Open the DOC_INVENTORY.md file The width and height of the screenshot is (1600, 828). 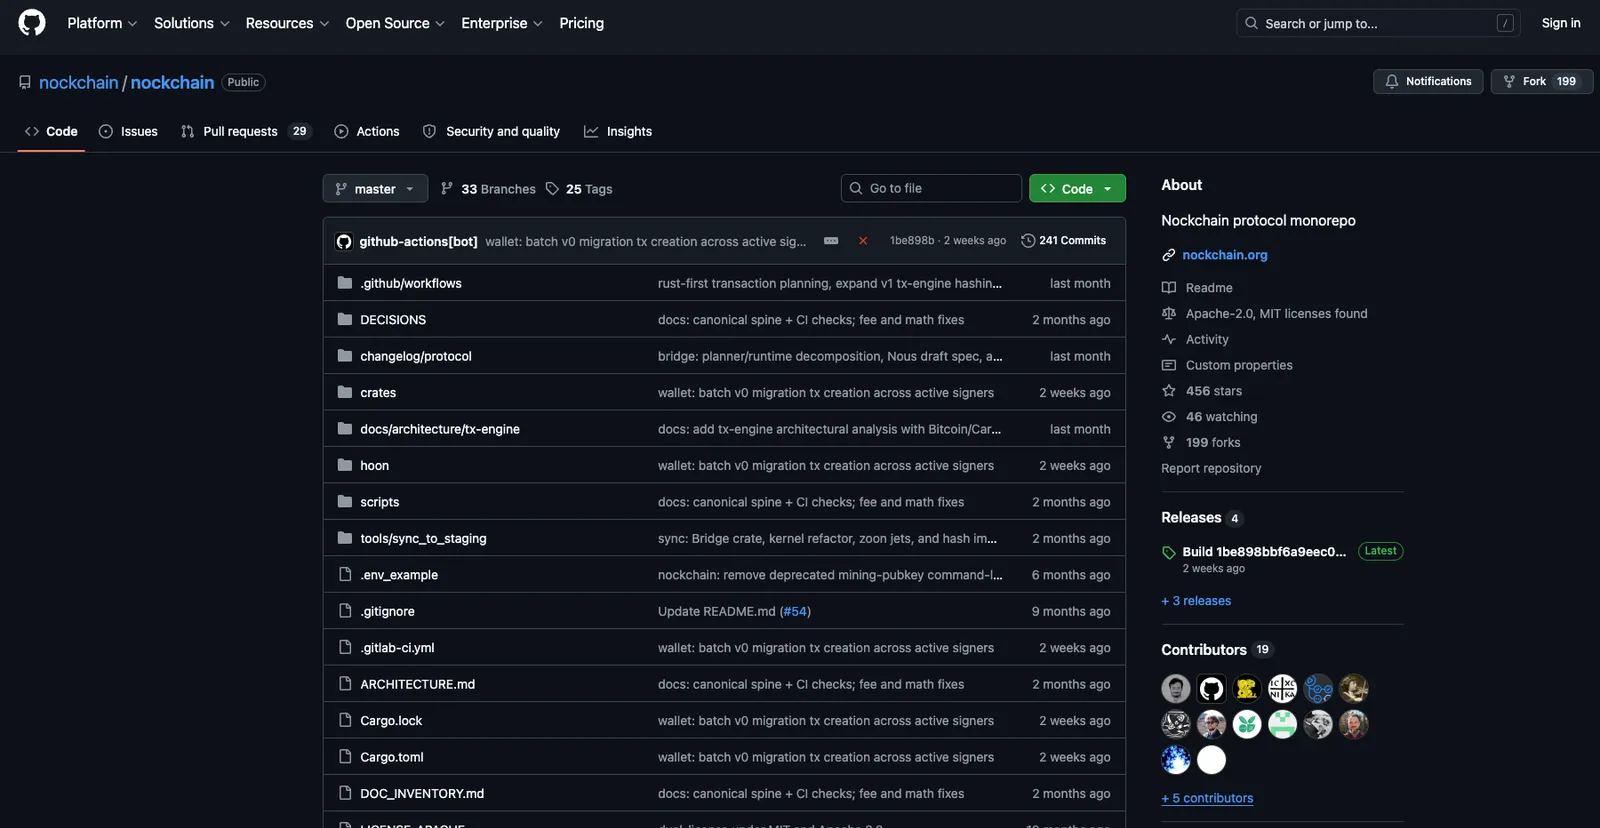coord(422,794)
